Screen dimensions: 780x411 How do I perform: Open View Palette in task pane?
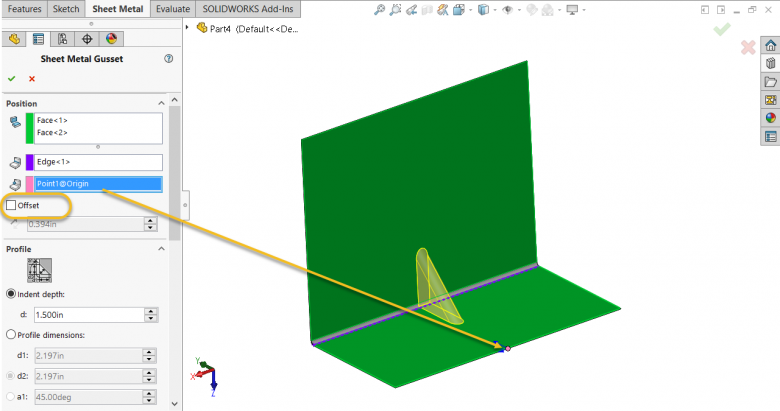tap(771, 100)
